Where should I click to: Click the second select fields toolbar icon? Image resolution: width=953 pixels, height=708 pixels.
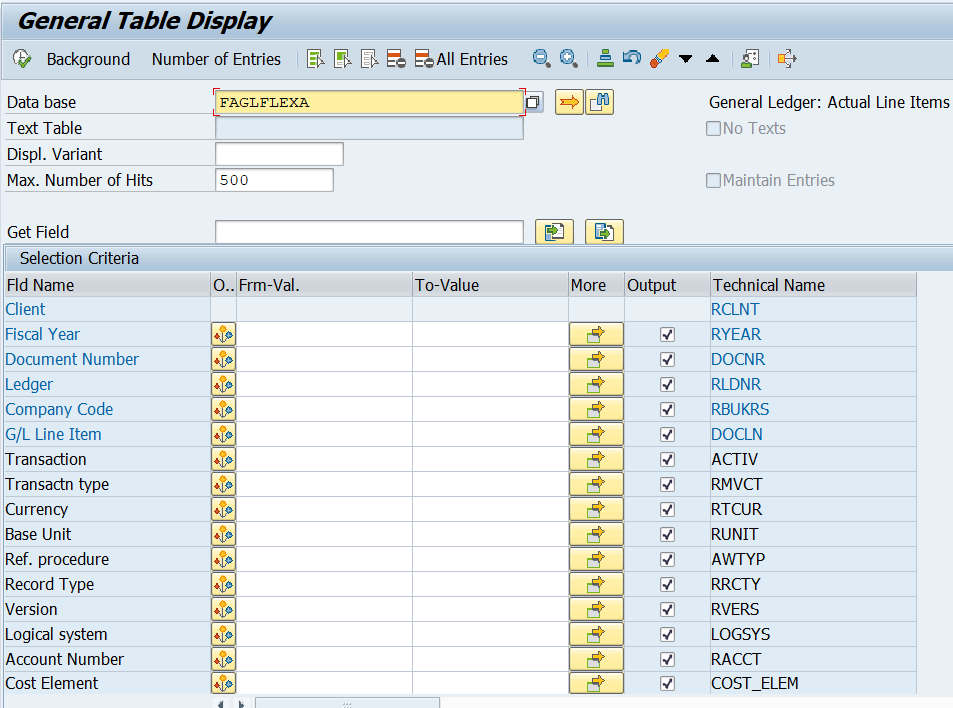tap(342, 59)
